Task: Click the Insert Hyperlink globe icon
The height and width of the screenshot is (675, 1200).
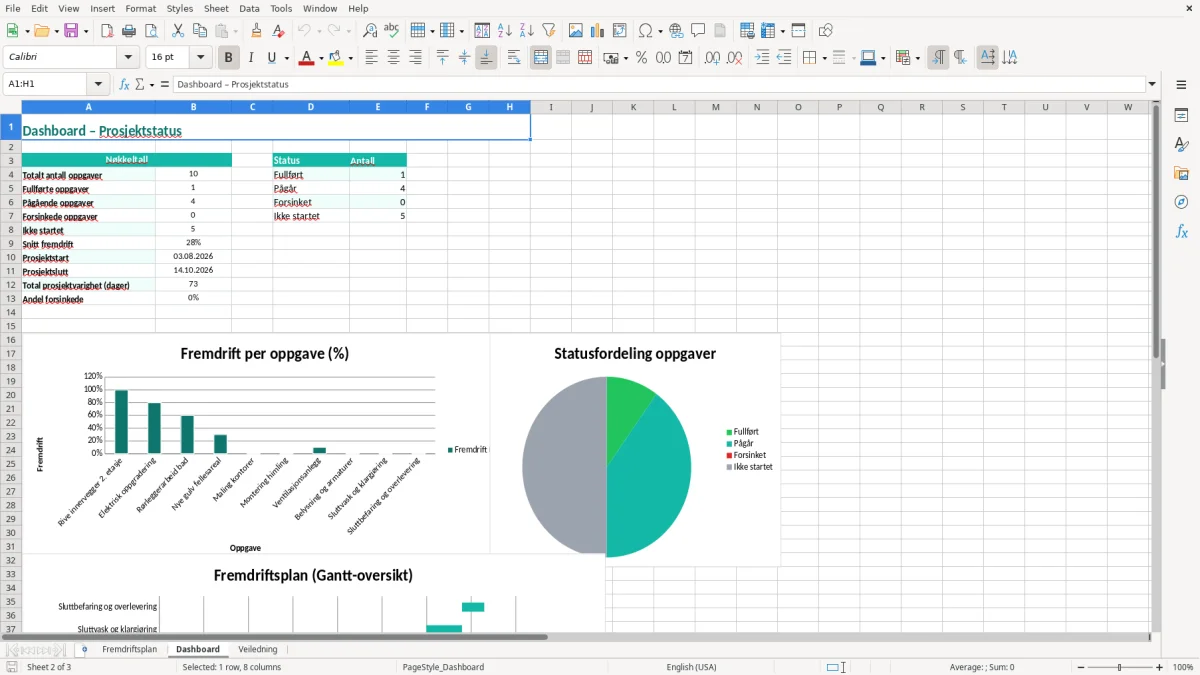Action: [676, 31]
